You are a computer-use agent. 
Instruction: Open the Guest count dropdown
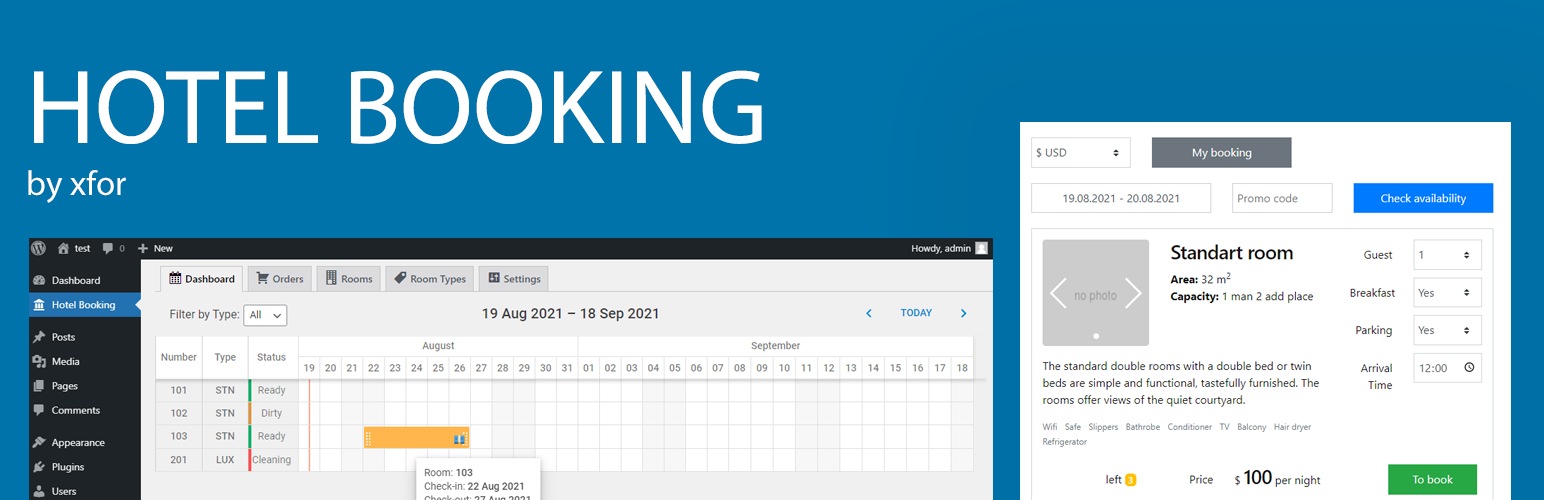click(1447, 255)
